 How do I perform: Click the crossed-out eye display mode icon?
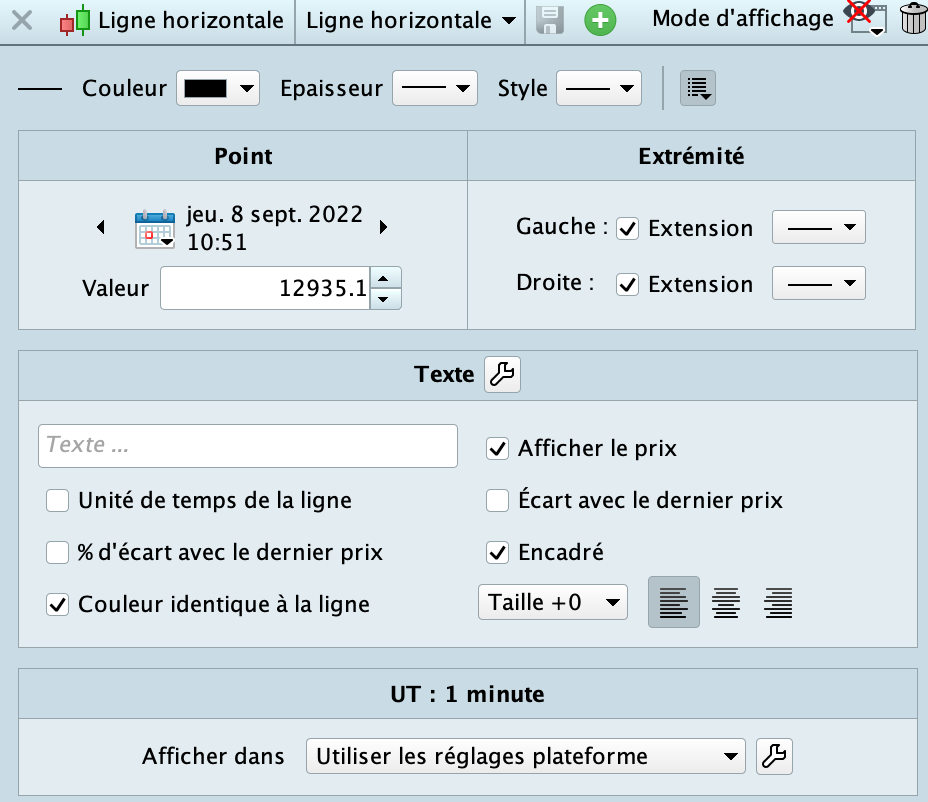864,18
